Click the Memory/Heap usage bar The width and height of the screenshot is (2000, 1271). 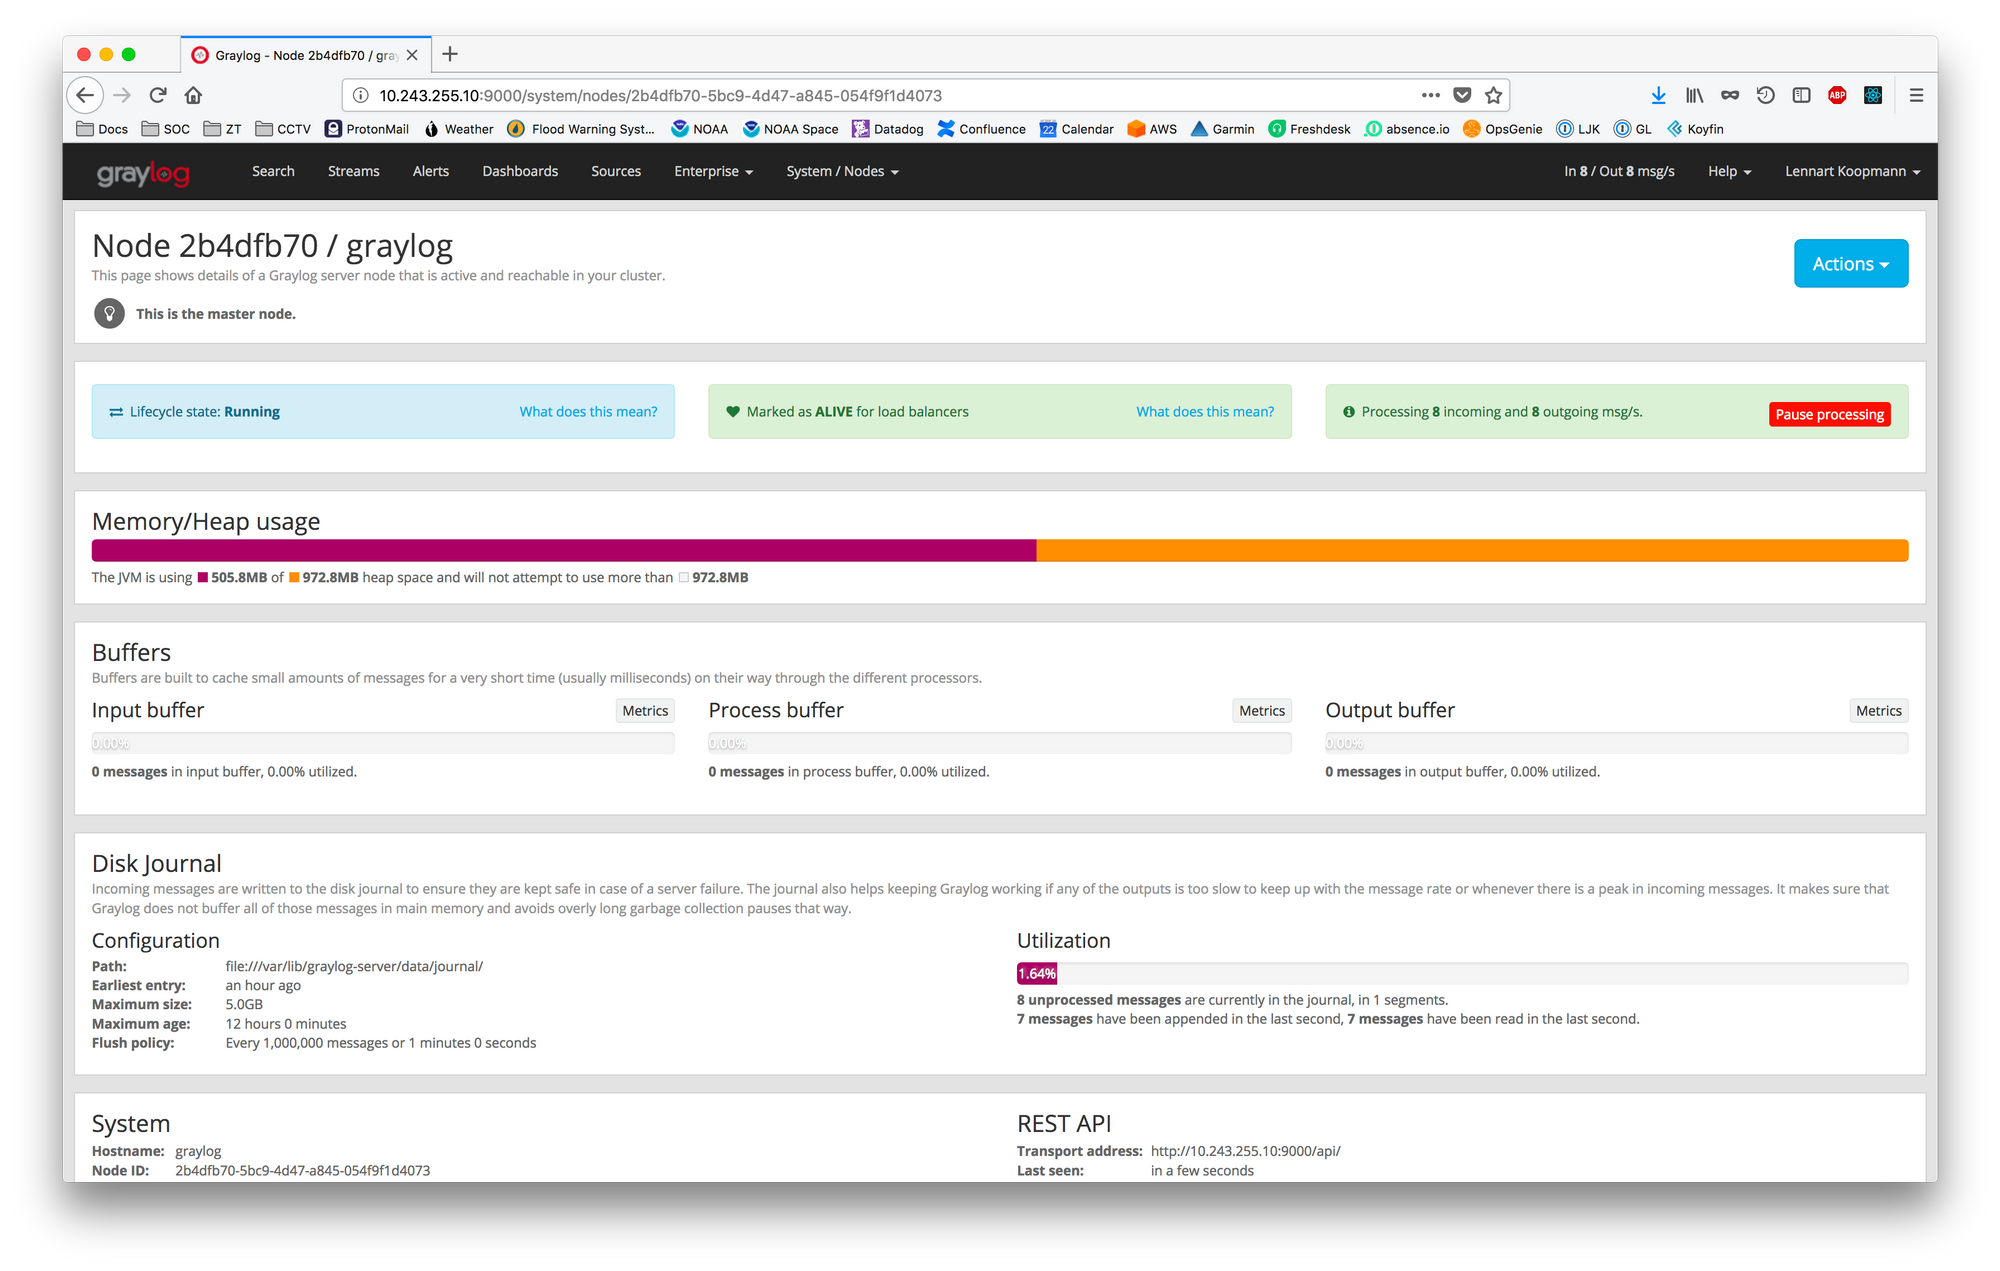click(999, 551)
